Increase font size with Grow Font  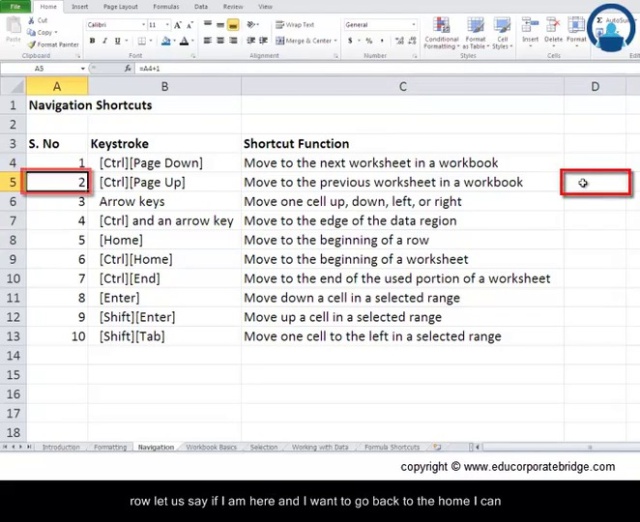click(178, 25)
